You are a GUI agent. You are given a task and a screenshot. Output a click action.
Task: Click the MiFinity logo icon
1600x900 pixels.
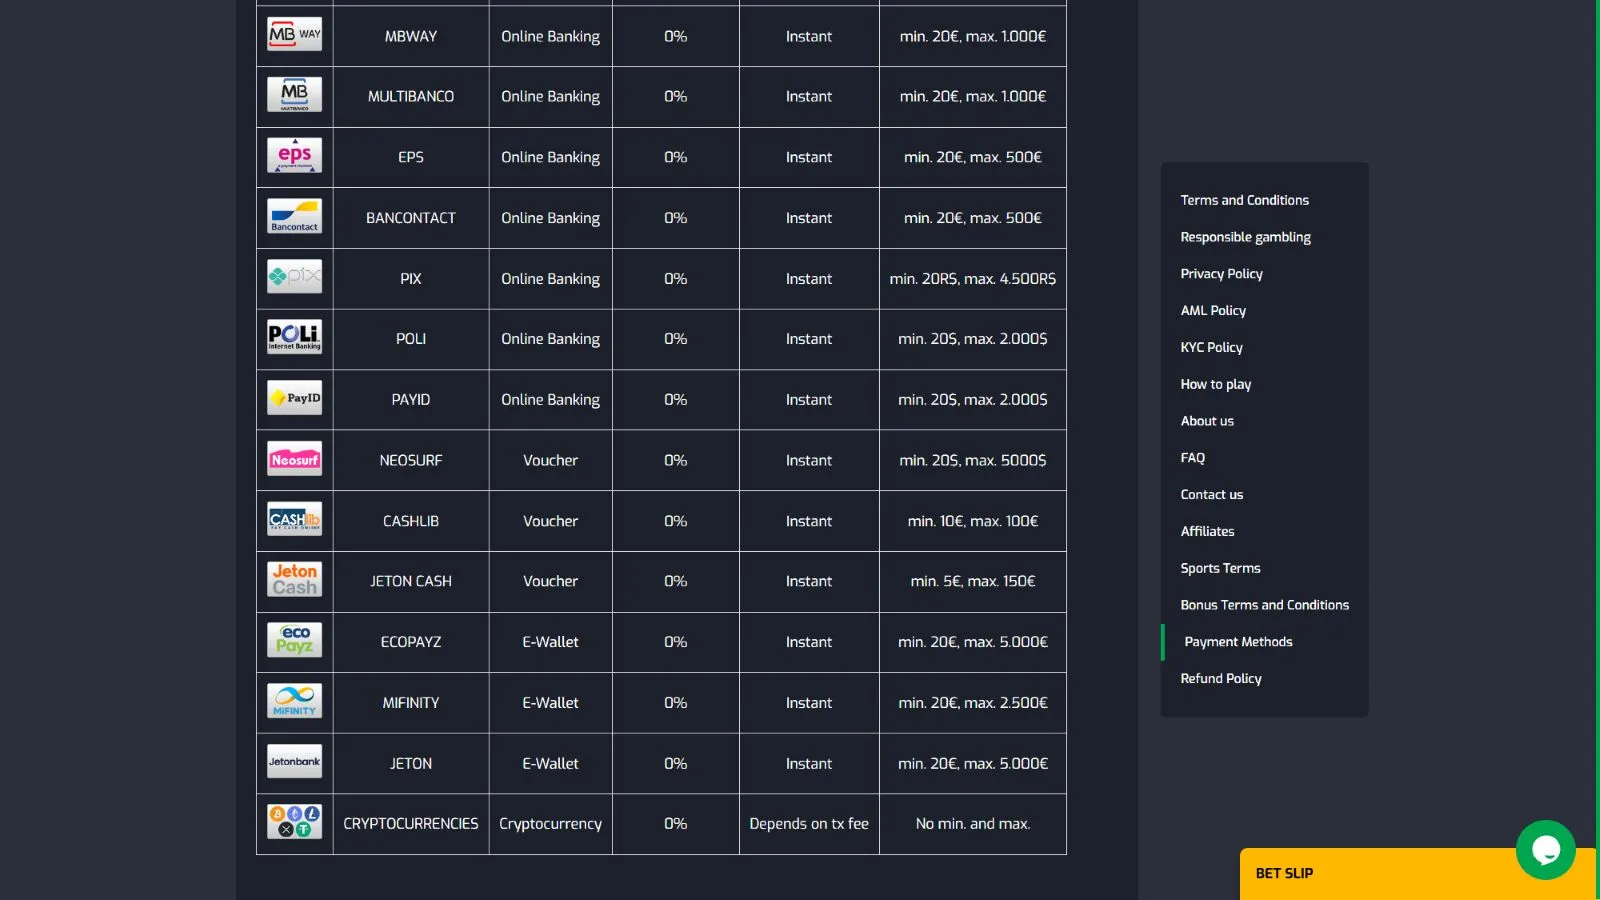pos(294,701)
